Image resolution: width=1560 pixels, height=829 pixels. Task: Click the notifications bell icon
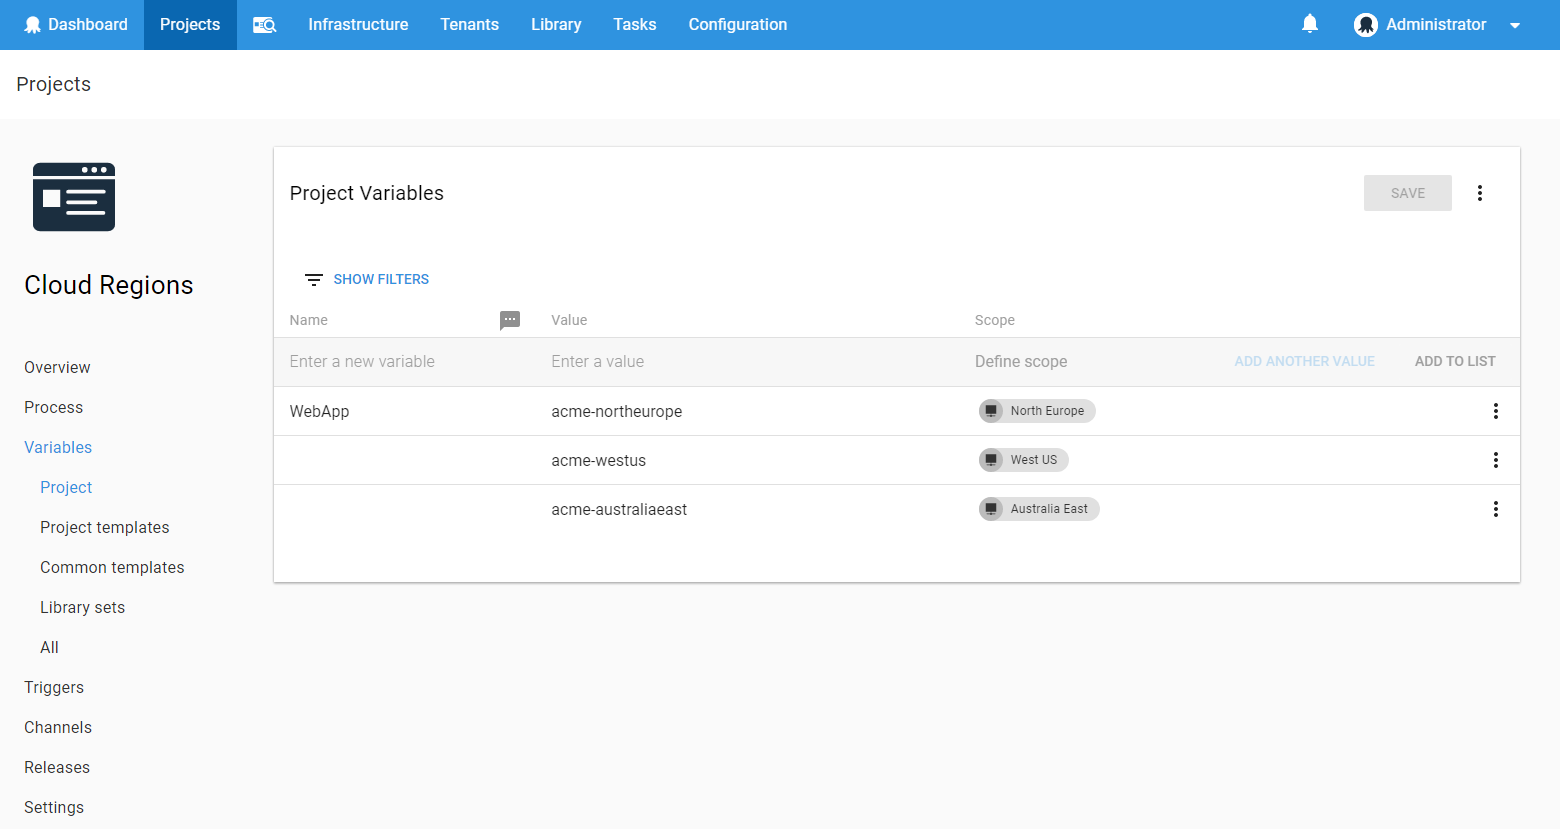tap(1310, 24)
